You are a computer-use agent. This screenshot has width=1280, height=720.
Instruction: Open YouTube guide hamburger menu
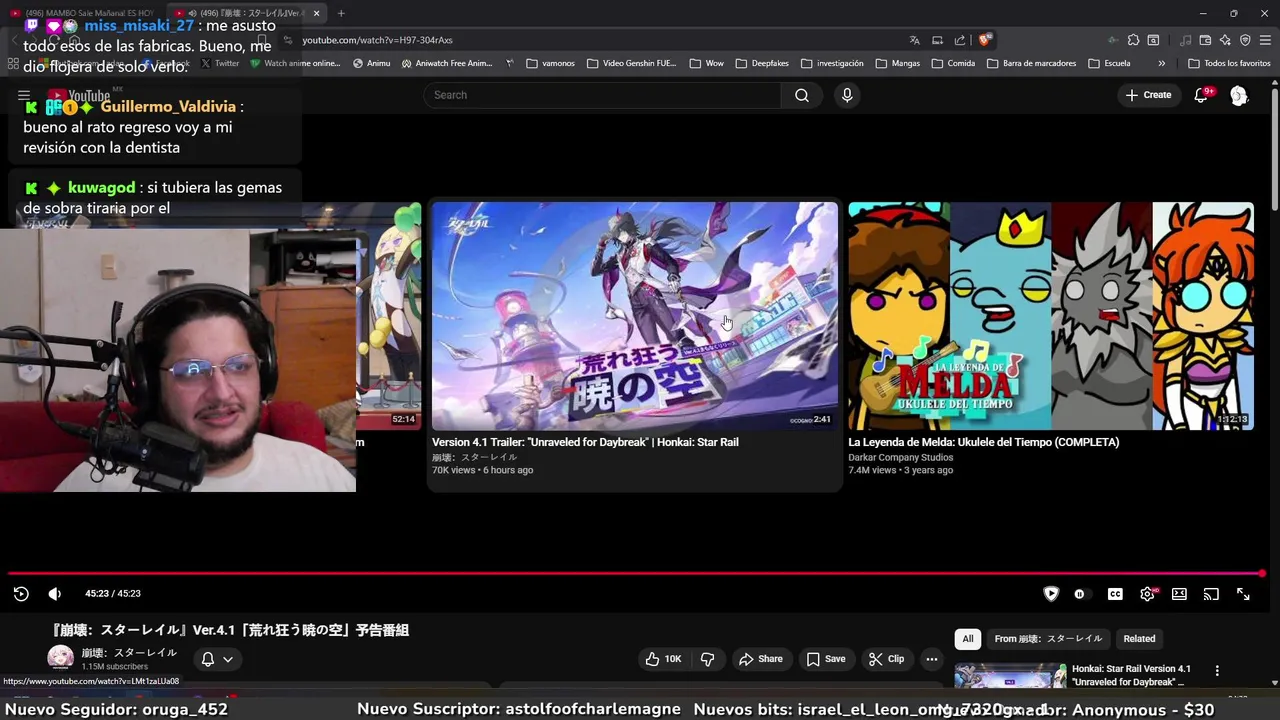24,96
